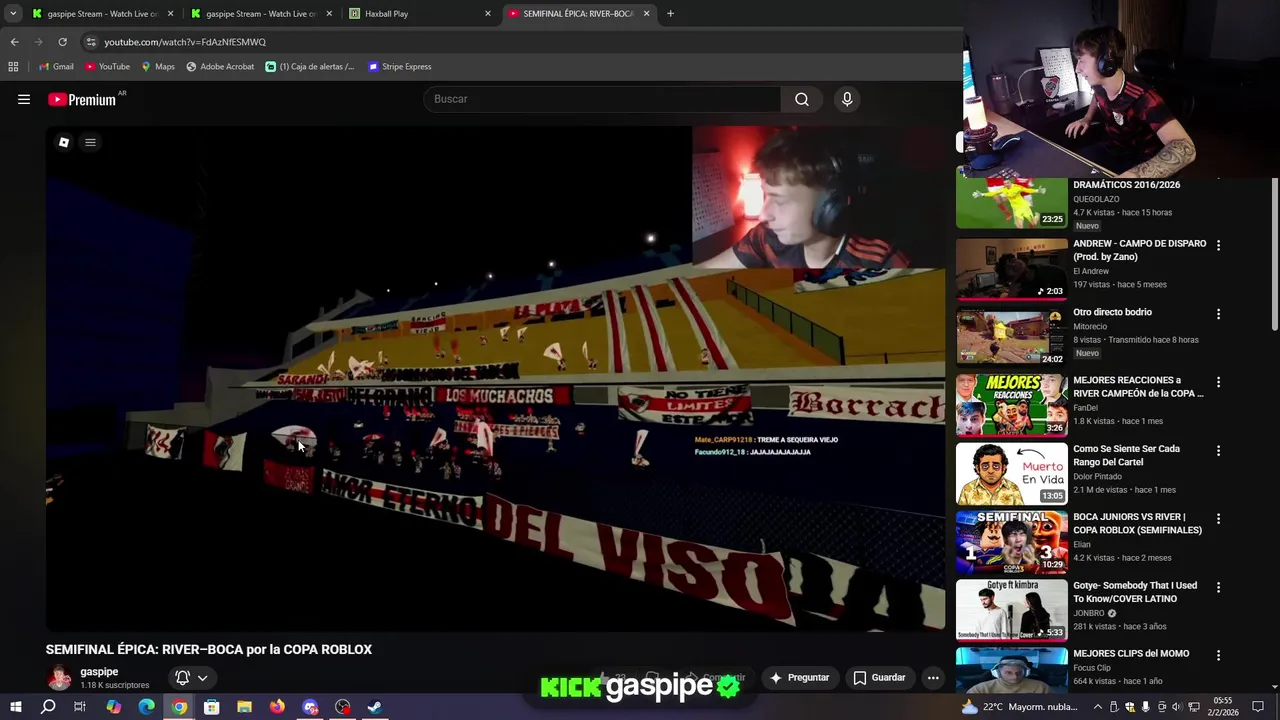Open Steam from the taskbar
Viewport: 1280px width, 720px height.
375,707
